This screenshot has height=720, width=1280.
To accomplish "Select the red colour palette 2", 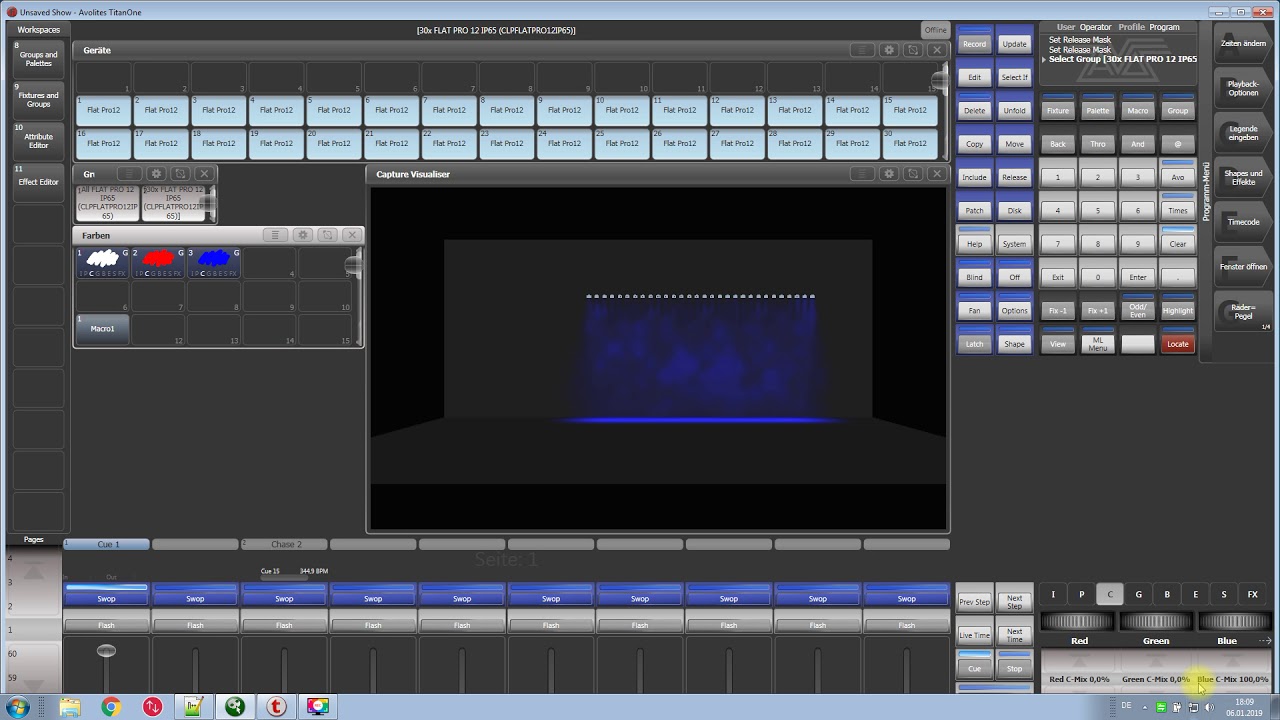I will (x=158, y=263).
